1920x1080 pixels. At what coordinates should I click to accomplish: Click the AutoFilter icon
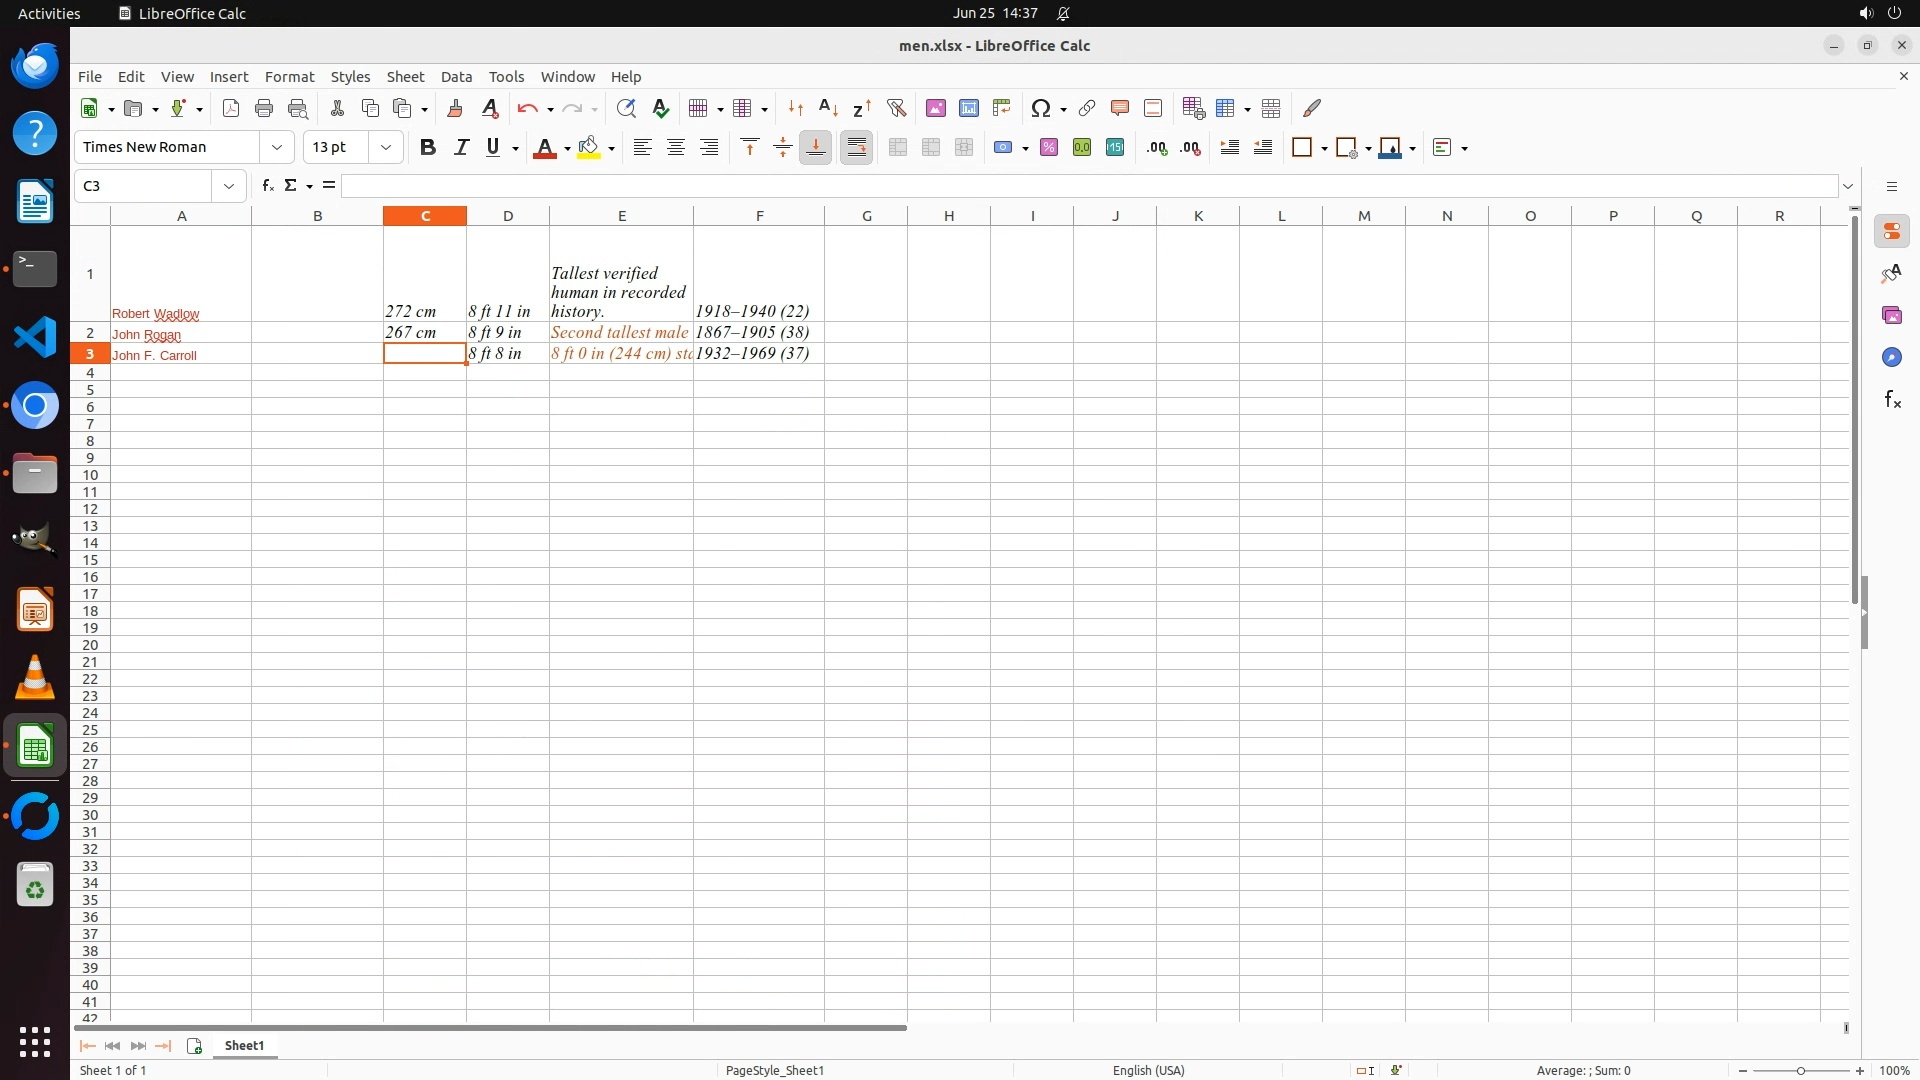896,108
